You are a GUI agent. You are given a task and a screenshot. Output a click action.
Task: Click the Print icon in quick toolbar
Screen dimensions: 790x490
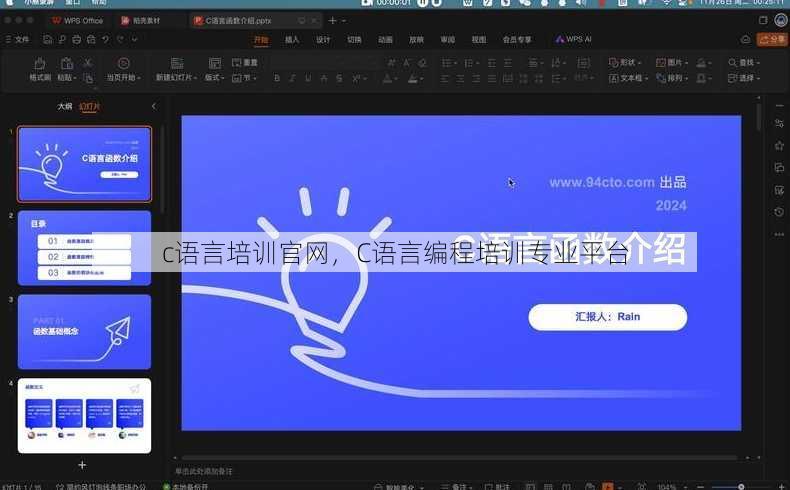(77, 39)
